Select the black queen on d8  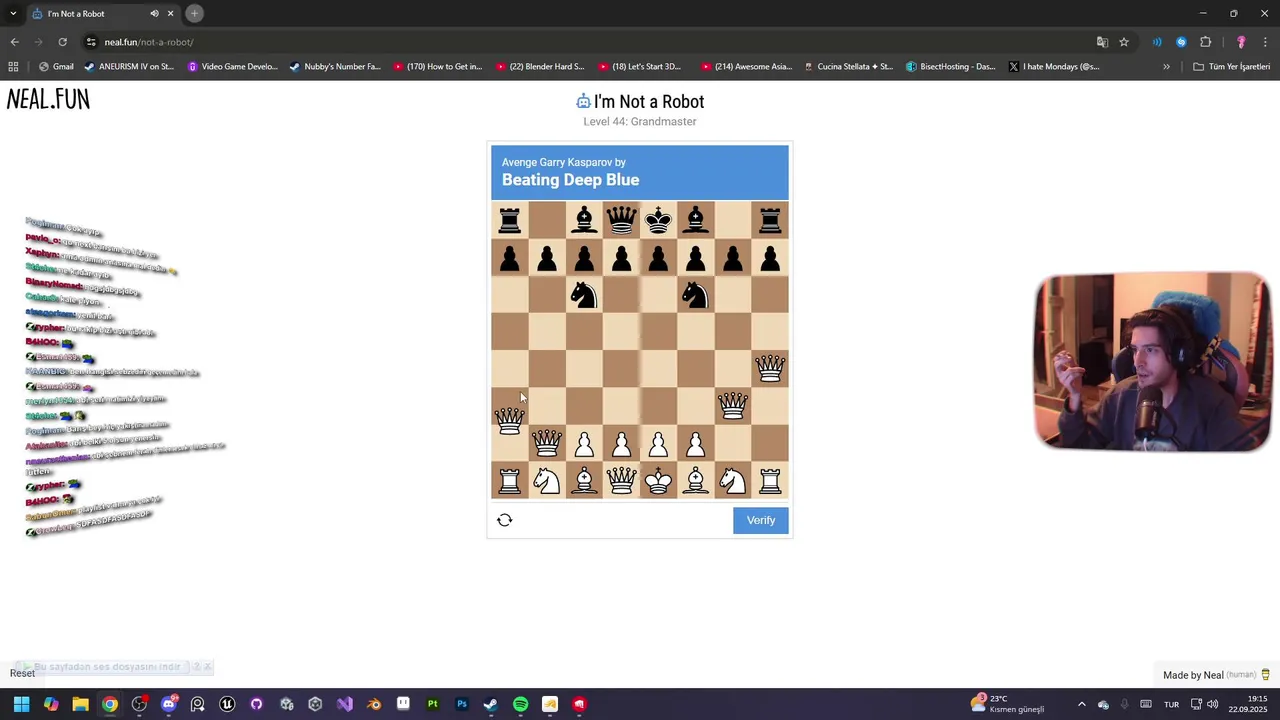[621, 219]
